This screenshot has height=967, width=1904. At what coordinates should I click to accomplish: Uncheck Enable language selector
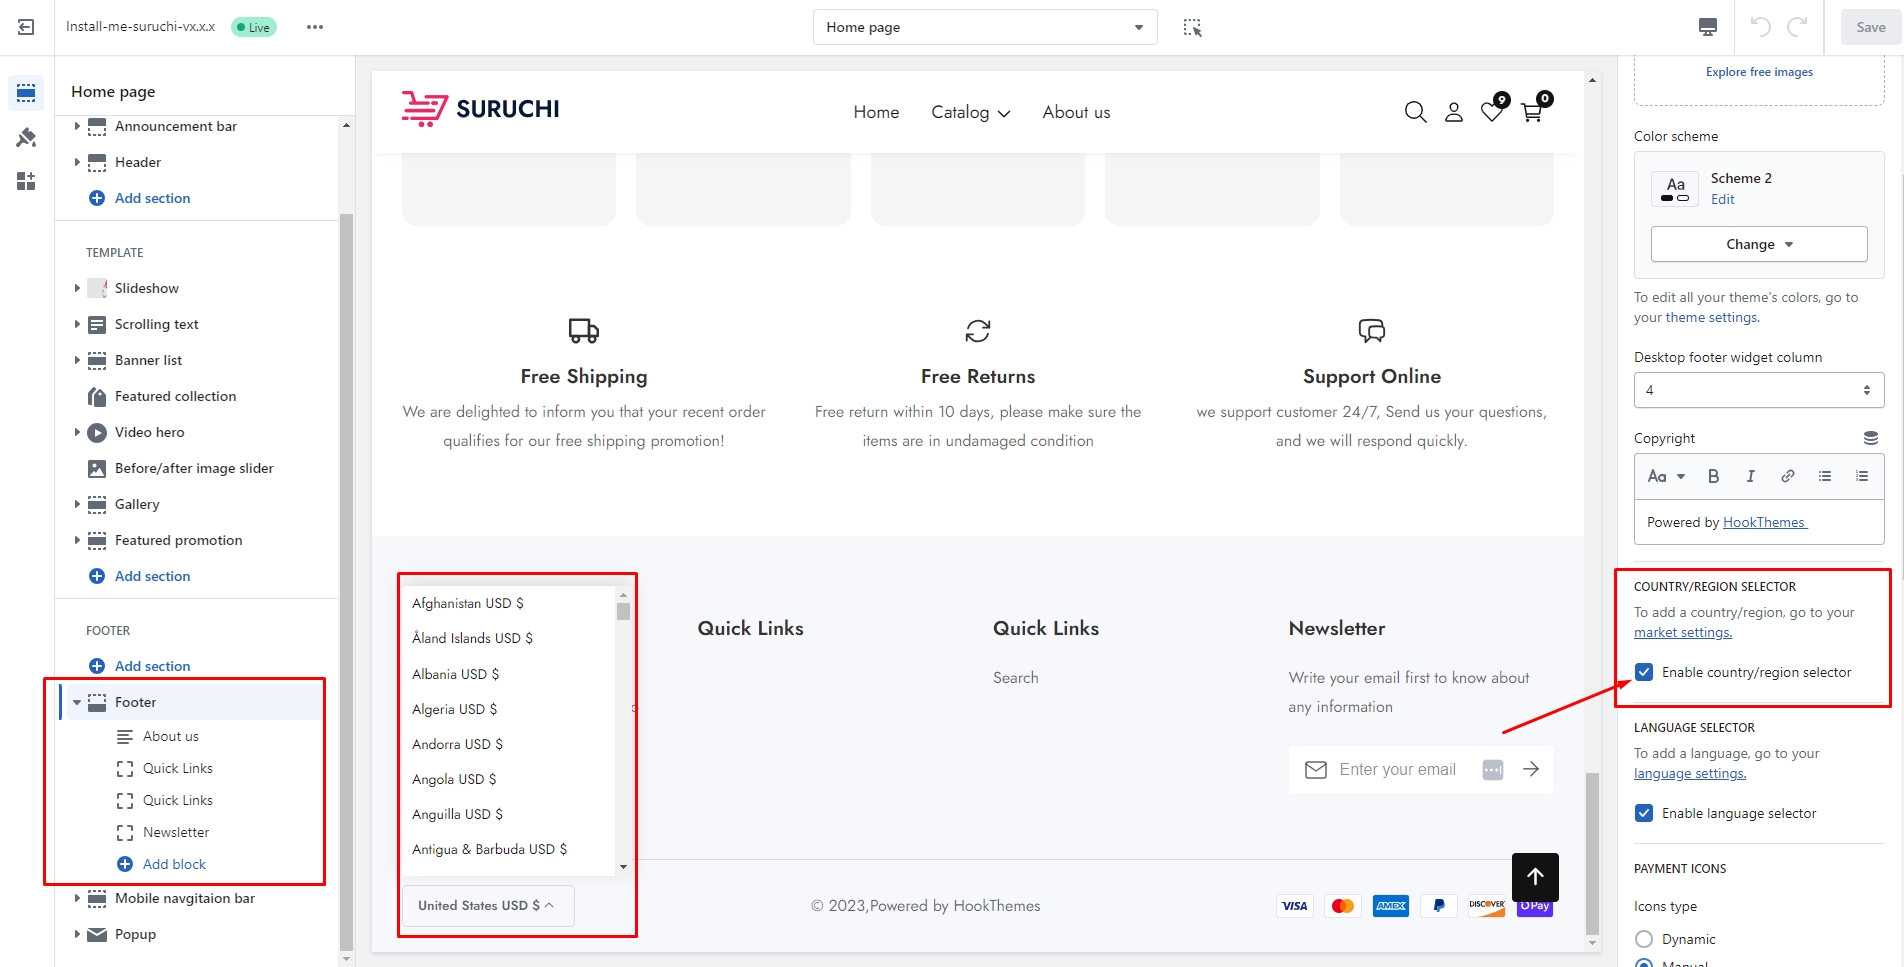click(1644, 813)
